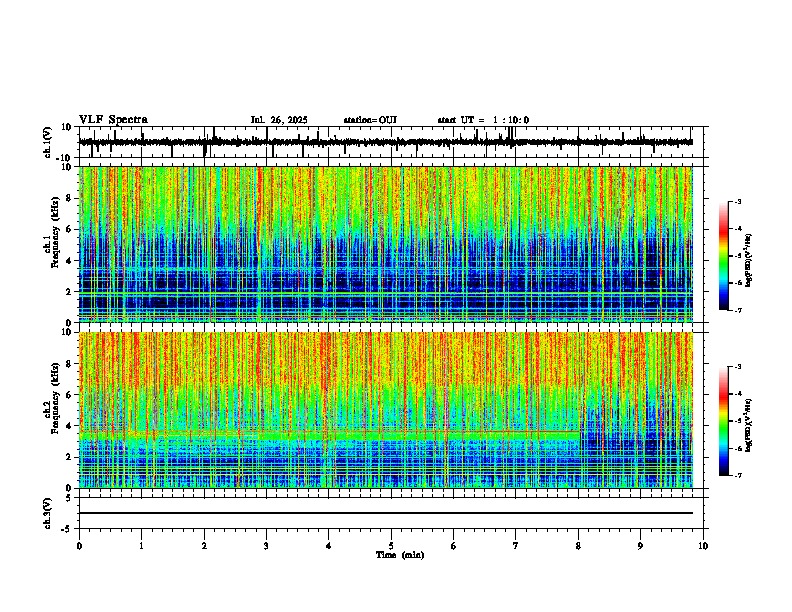Click inside the ch.2 spectrogram plot
Screen dimensions: 792x612
[x=385, y=410]
